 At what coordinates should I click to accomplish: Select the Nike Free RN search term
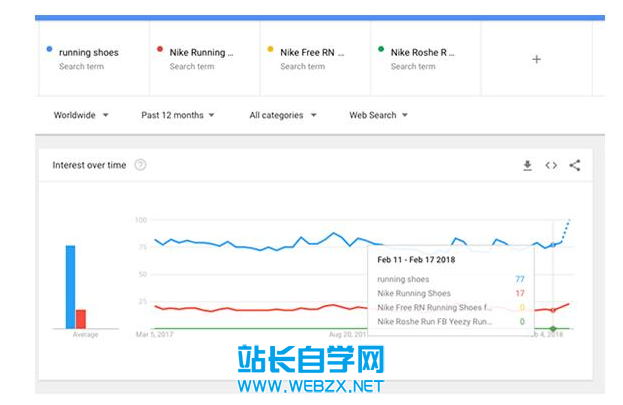coord(311,52)
